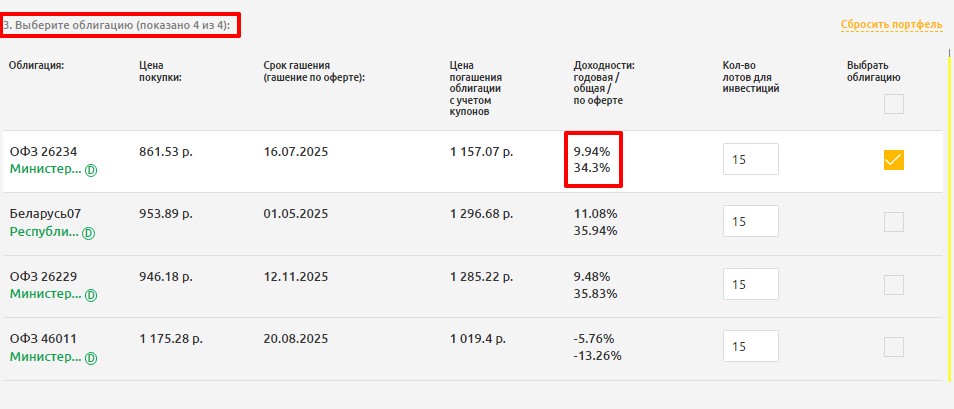
Task: Open the issuer link under ОФЗ 26229
Action: 45,295
